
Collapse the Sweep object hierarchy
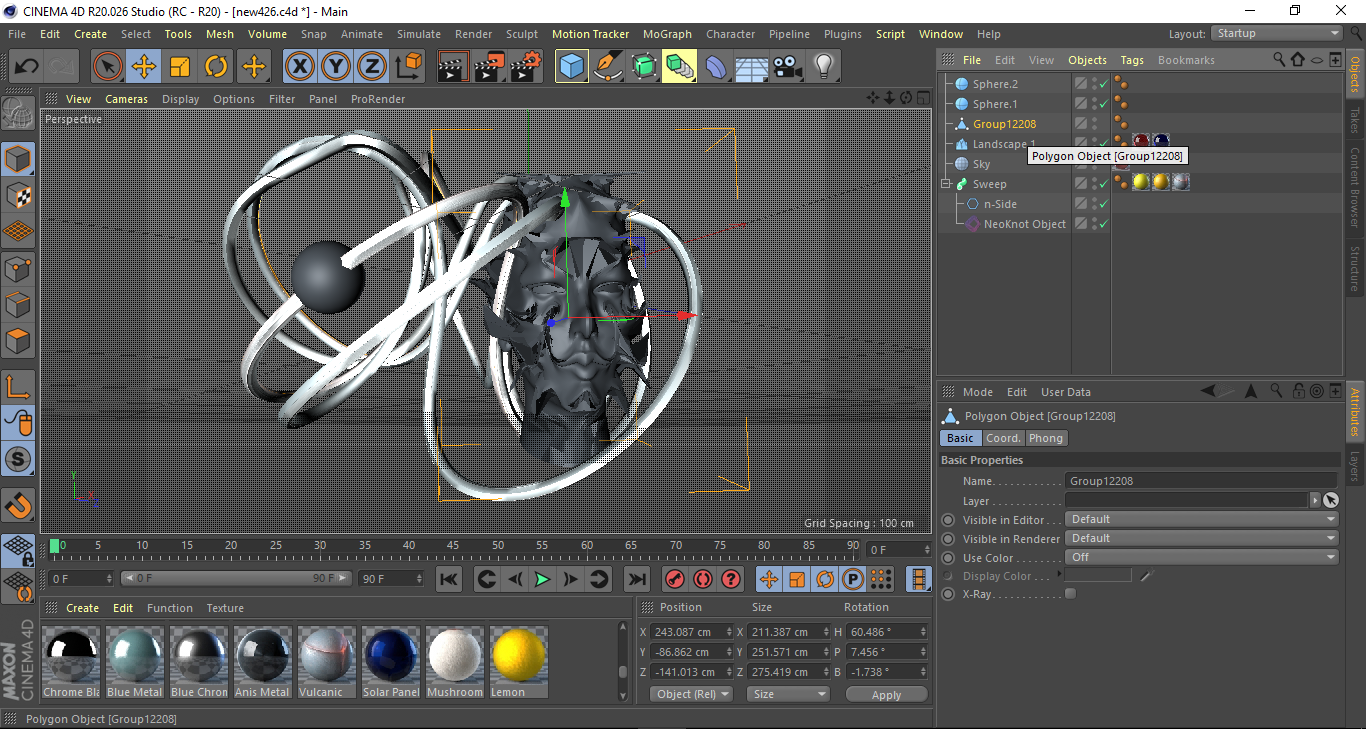946,184
